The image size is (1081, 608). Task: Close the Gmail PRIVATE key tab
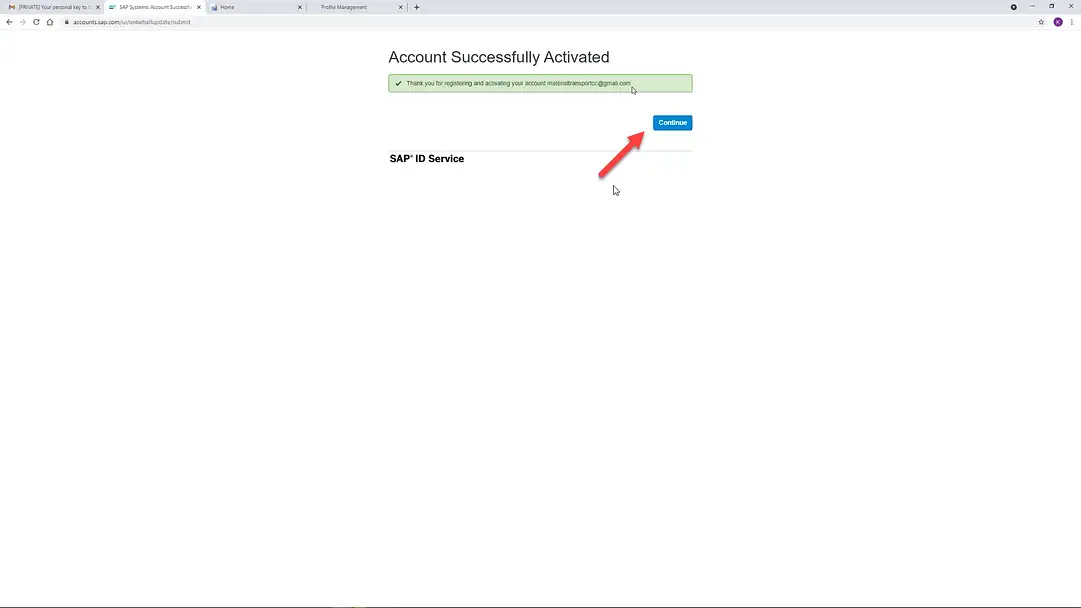97,7
